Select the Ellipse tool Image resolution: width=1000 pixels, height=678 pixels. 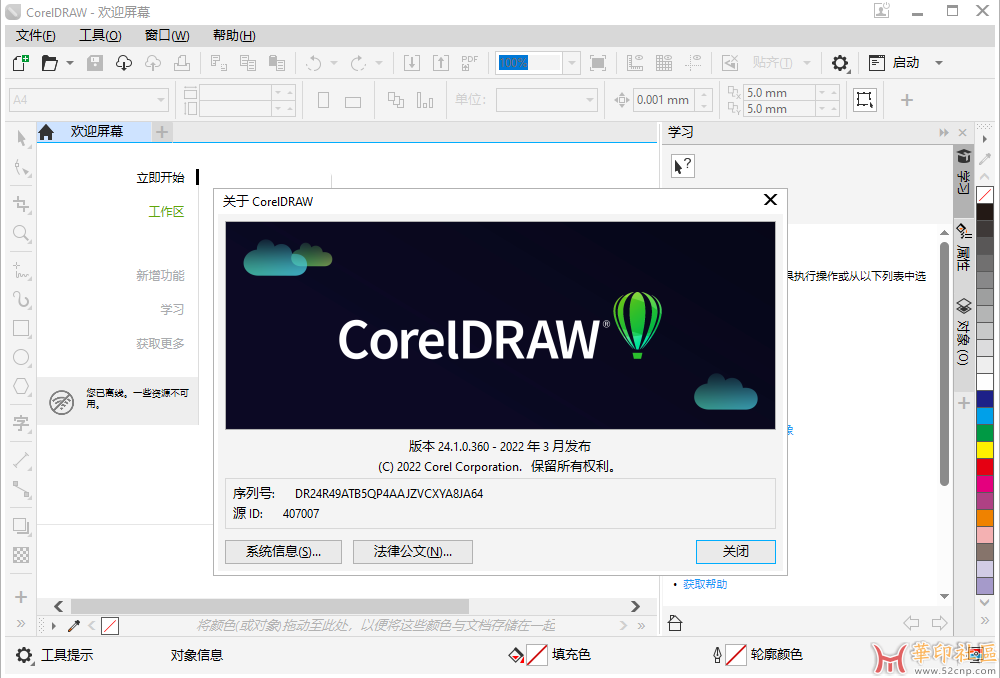coord(21,357)
